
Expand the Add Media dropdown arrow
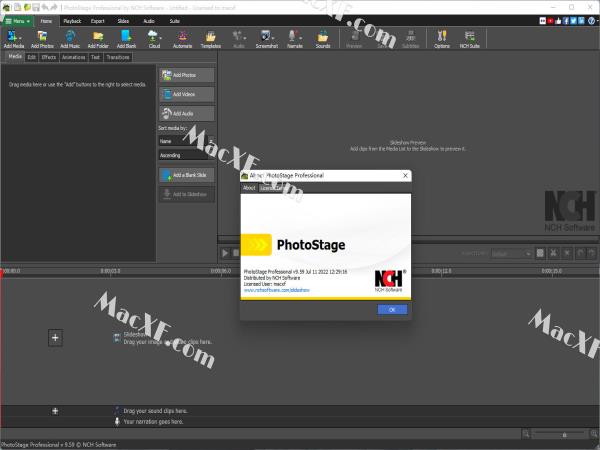point(21,38)
